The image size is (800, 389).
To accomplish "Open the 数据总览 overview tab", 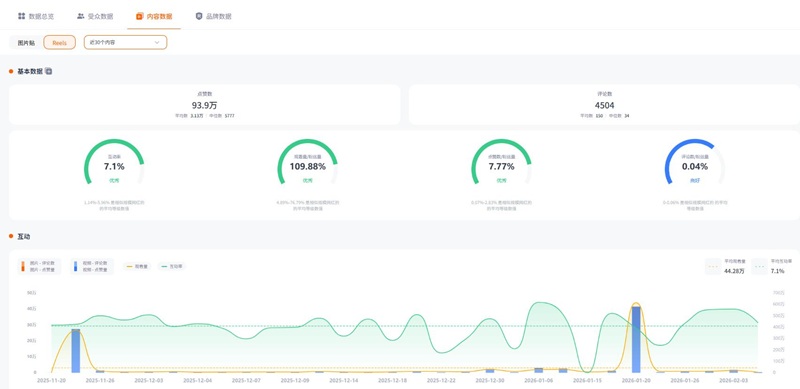I will (x=36, y=16).
